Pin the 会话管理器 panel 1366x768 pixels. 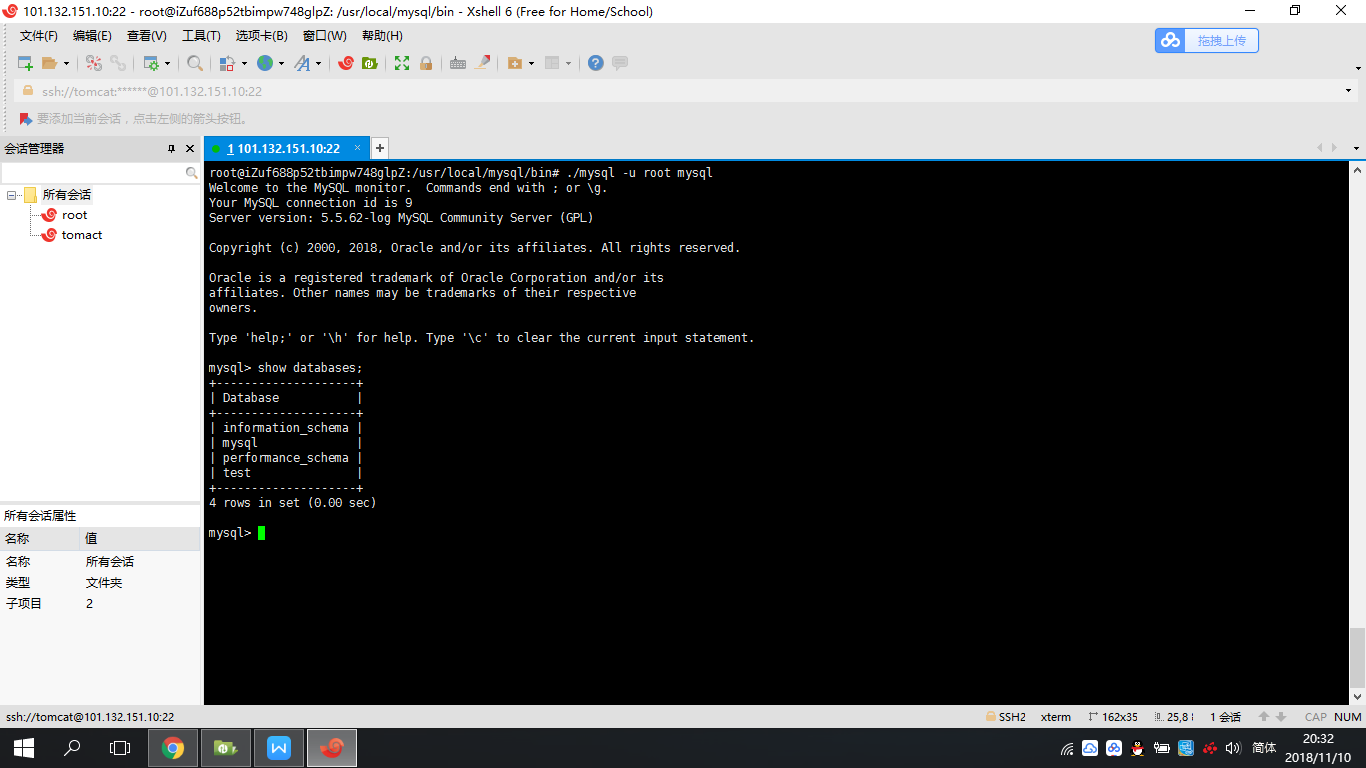[x=171, y=148]
